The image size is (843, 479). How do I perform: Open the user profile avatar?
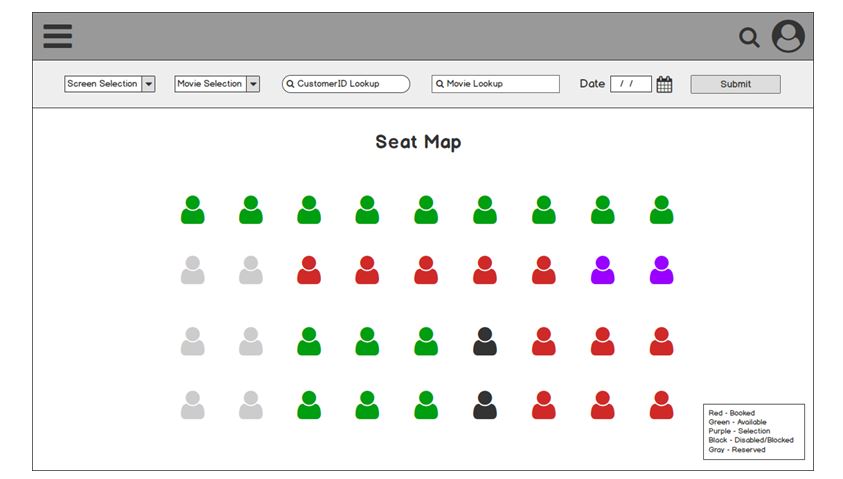[x=788, y=37]
